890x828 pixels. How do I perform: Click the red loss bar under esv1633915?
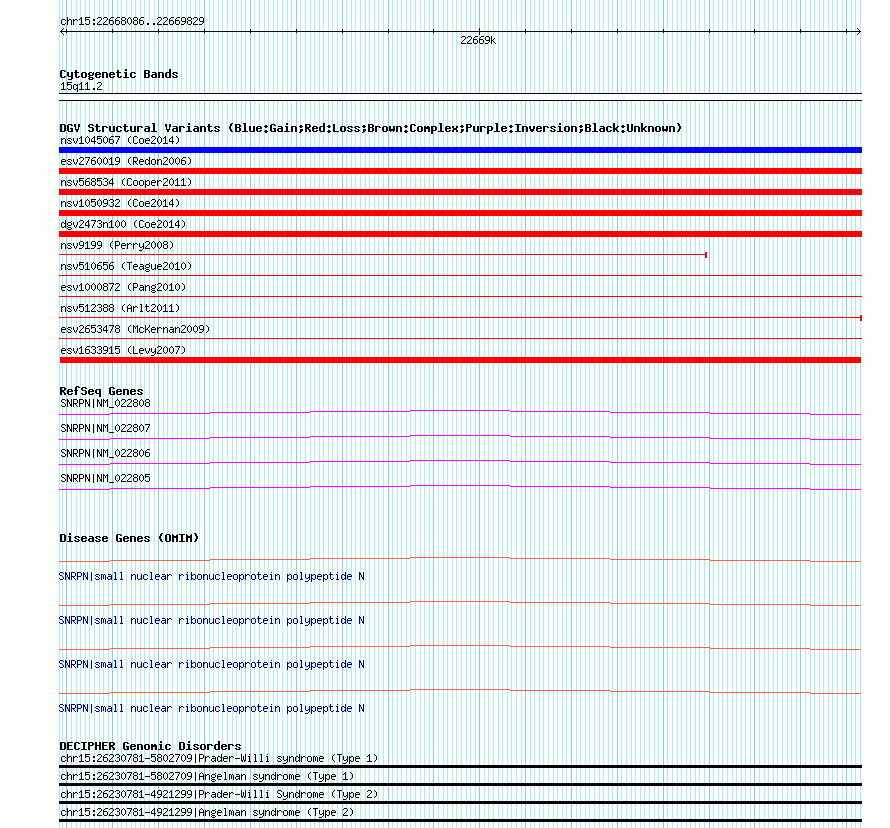point(460,360)
